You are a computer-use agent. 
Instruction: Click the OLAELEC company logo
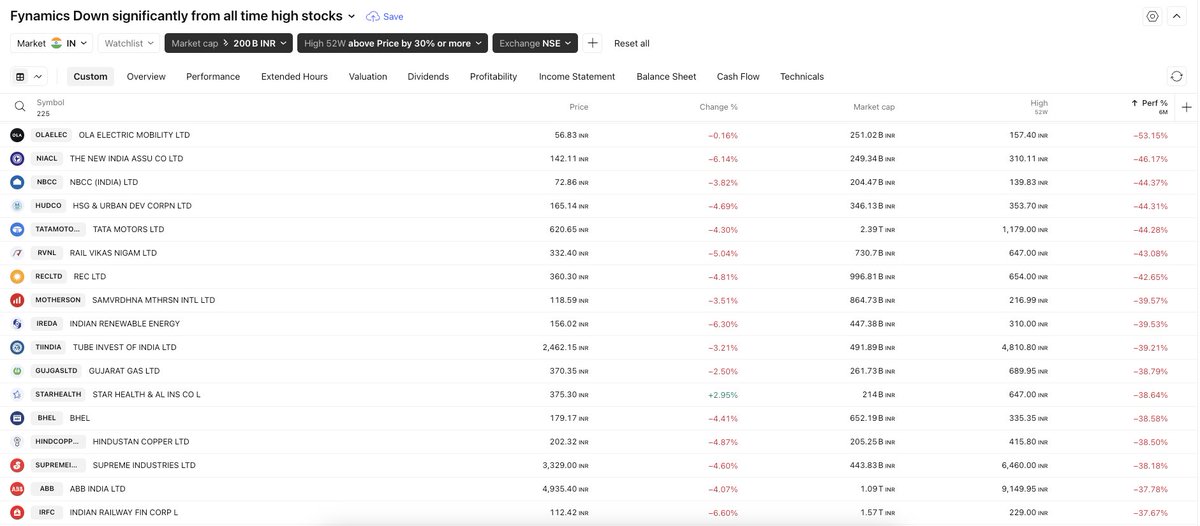click(x=17, y=135)
